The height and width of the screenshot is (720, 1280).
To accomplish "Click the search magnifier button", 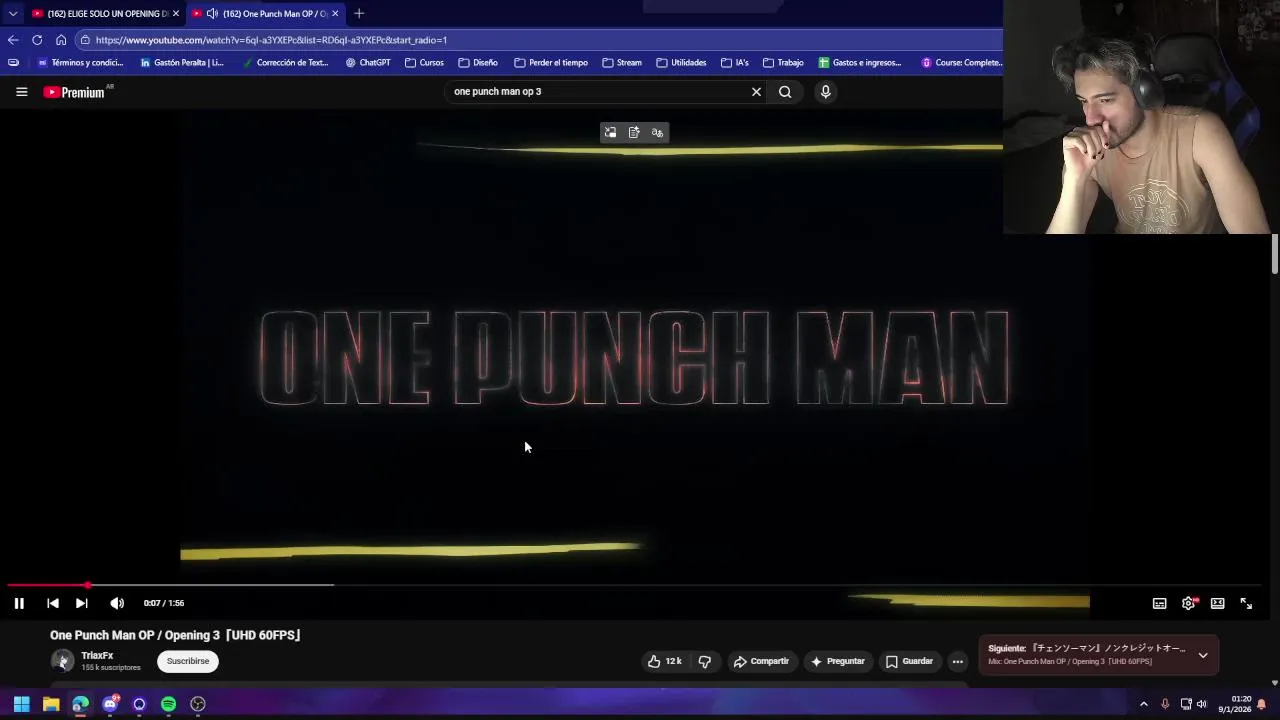I will pos(785,92).
